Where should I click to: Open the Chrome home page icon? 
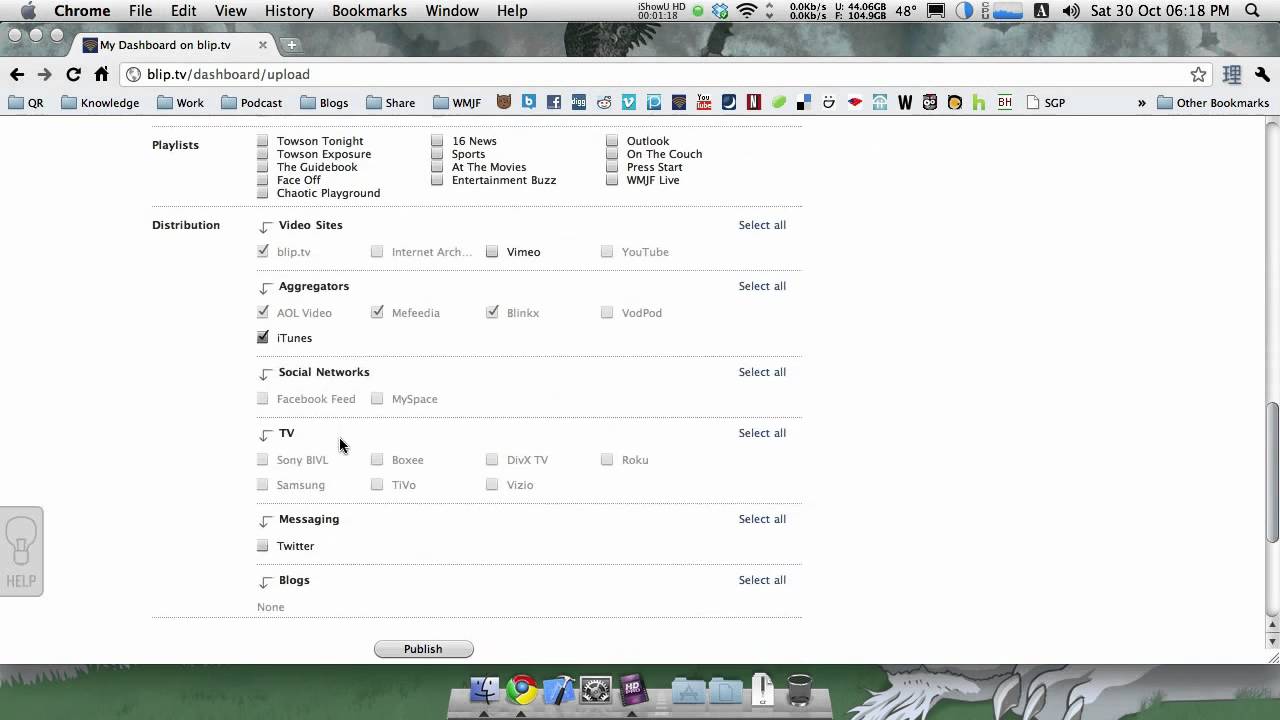[101, 74]
